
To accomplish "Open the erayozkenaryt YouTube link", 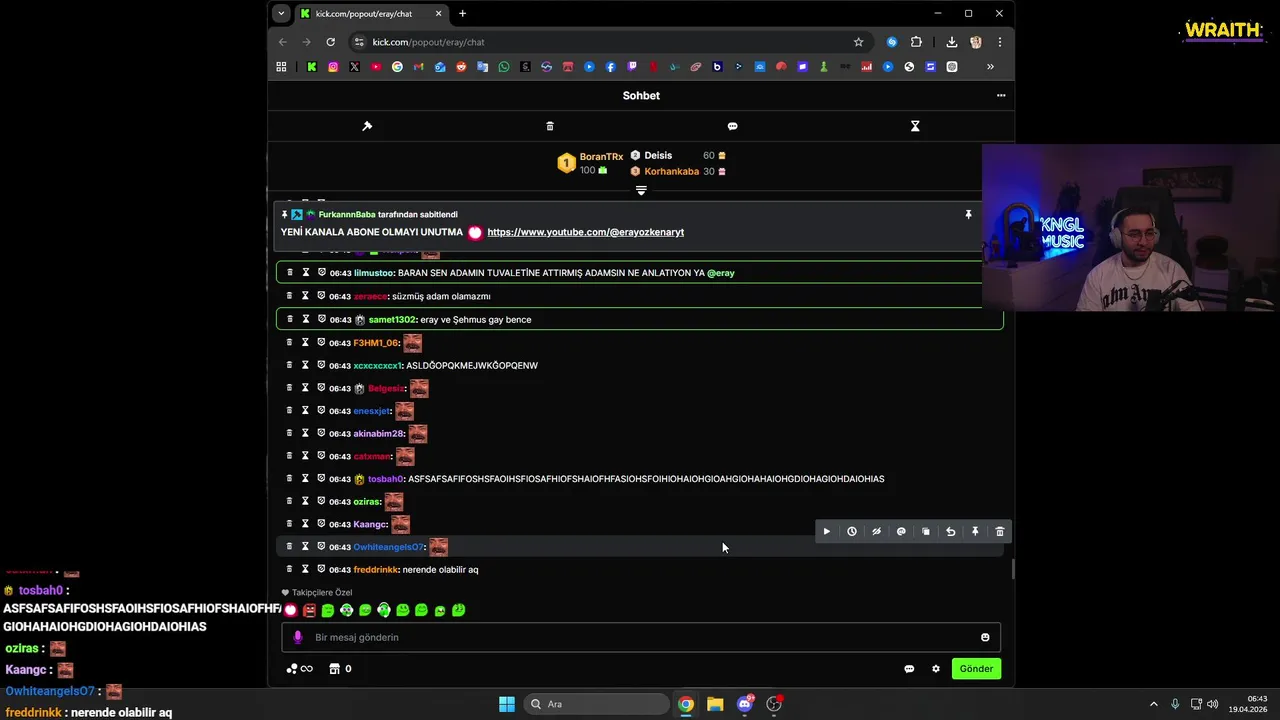I will coord(586,232).
